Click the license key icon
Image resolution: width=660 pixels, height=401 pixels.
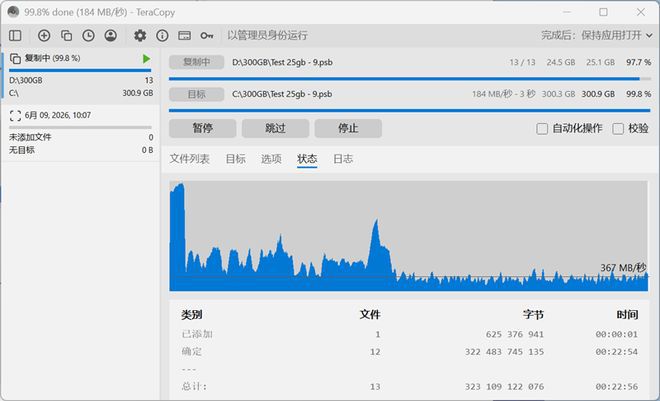point(207,36)
